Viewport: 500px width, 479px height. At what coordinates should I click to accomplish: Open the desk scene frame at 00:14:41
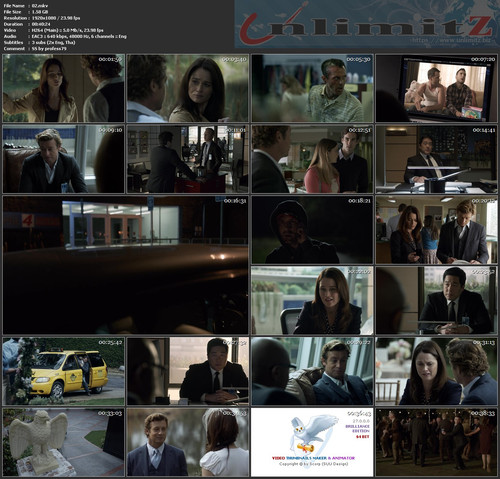click(437, 159)
